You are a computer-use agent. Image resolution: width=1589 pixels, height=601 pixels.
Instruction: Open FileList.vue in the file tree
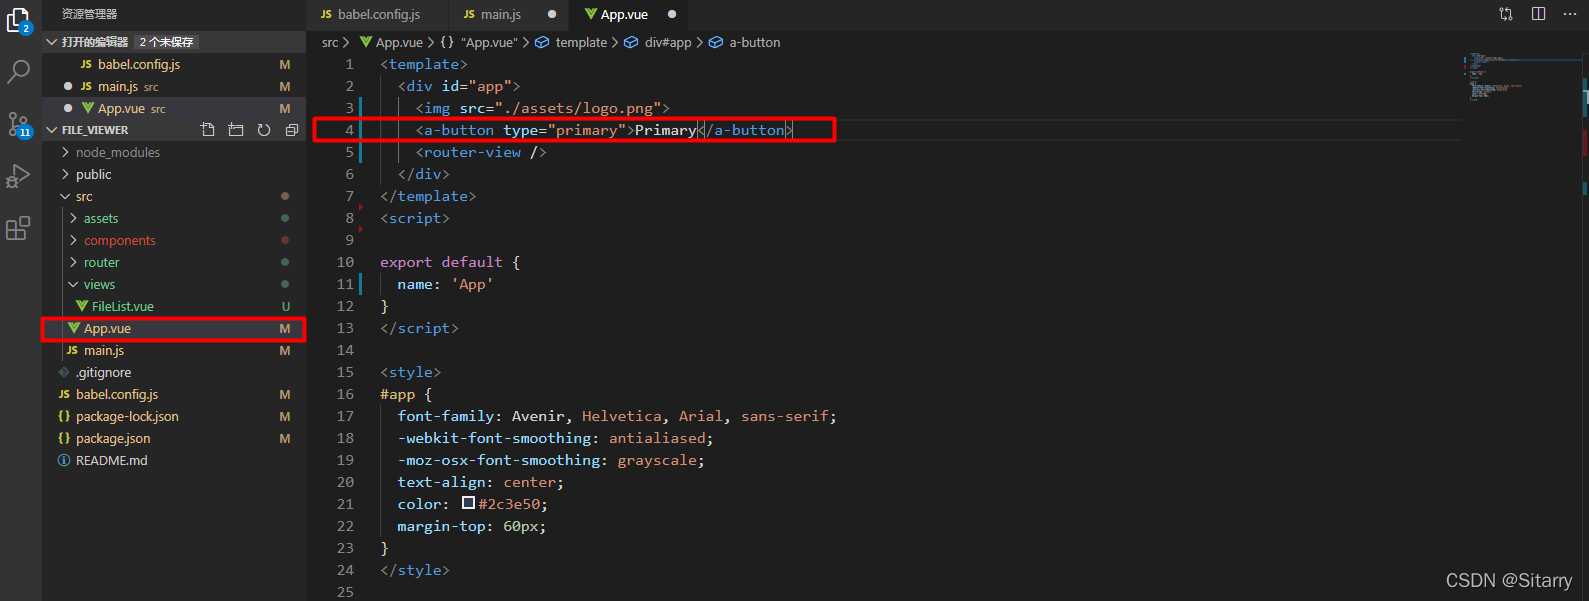pyautogui.click(x=173, y=306)
